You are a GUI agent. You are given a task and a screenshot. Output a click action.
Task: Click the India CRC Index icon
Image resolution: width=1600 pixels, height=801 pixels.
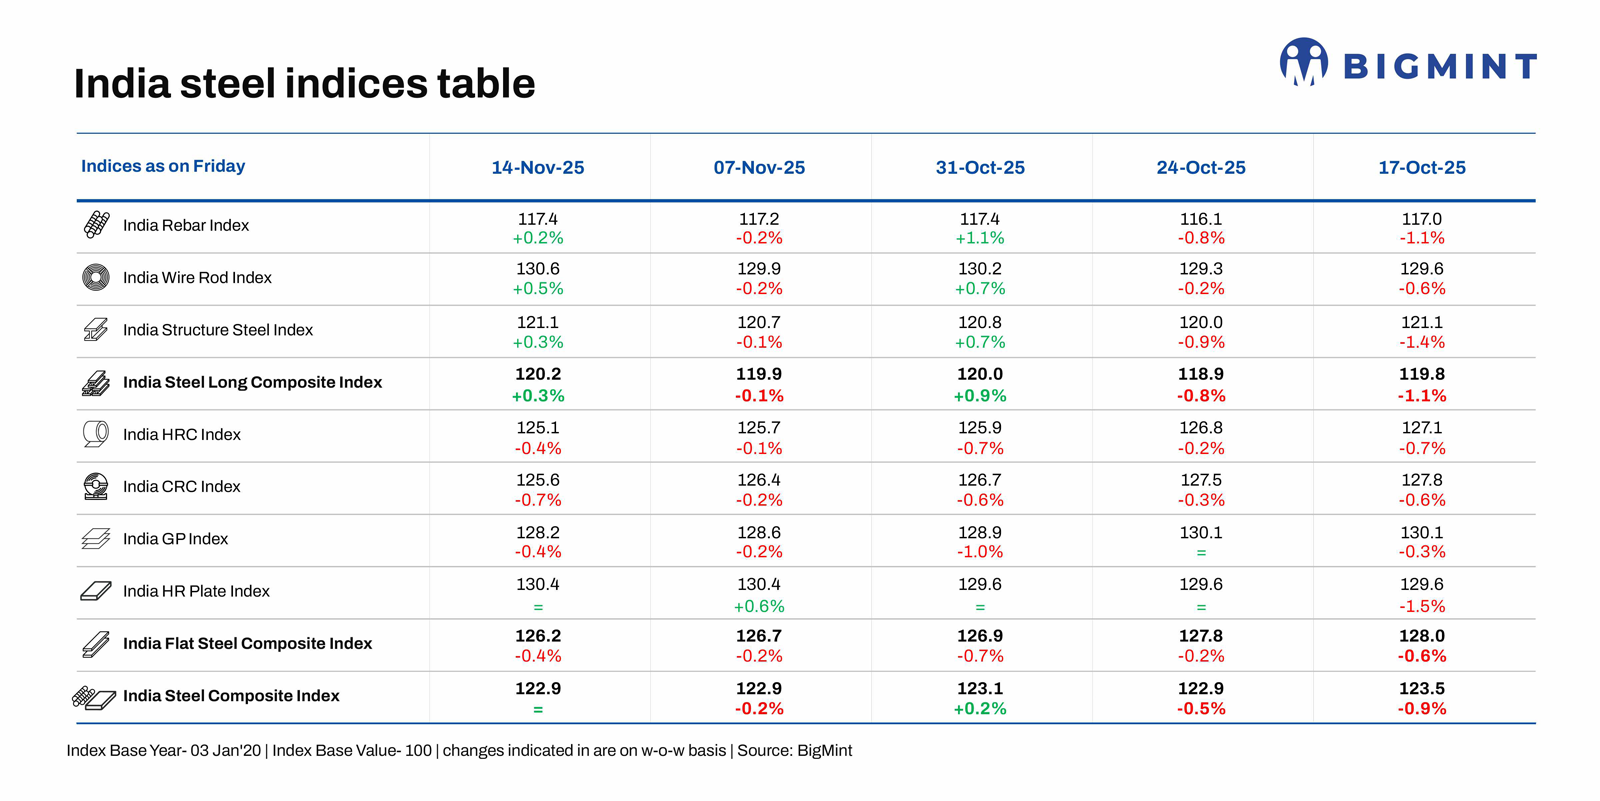coord(96,487)
